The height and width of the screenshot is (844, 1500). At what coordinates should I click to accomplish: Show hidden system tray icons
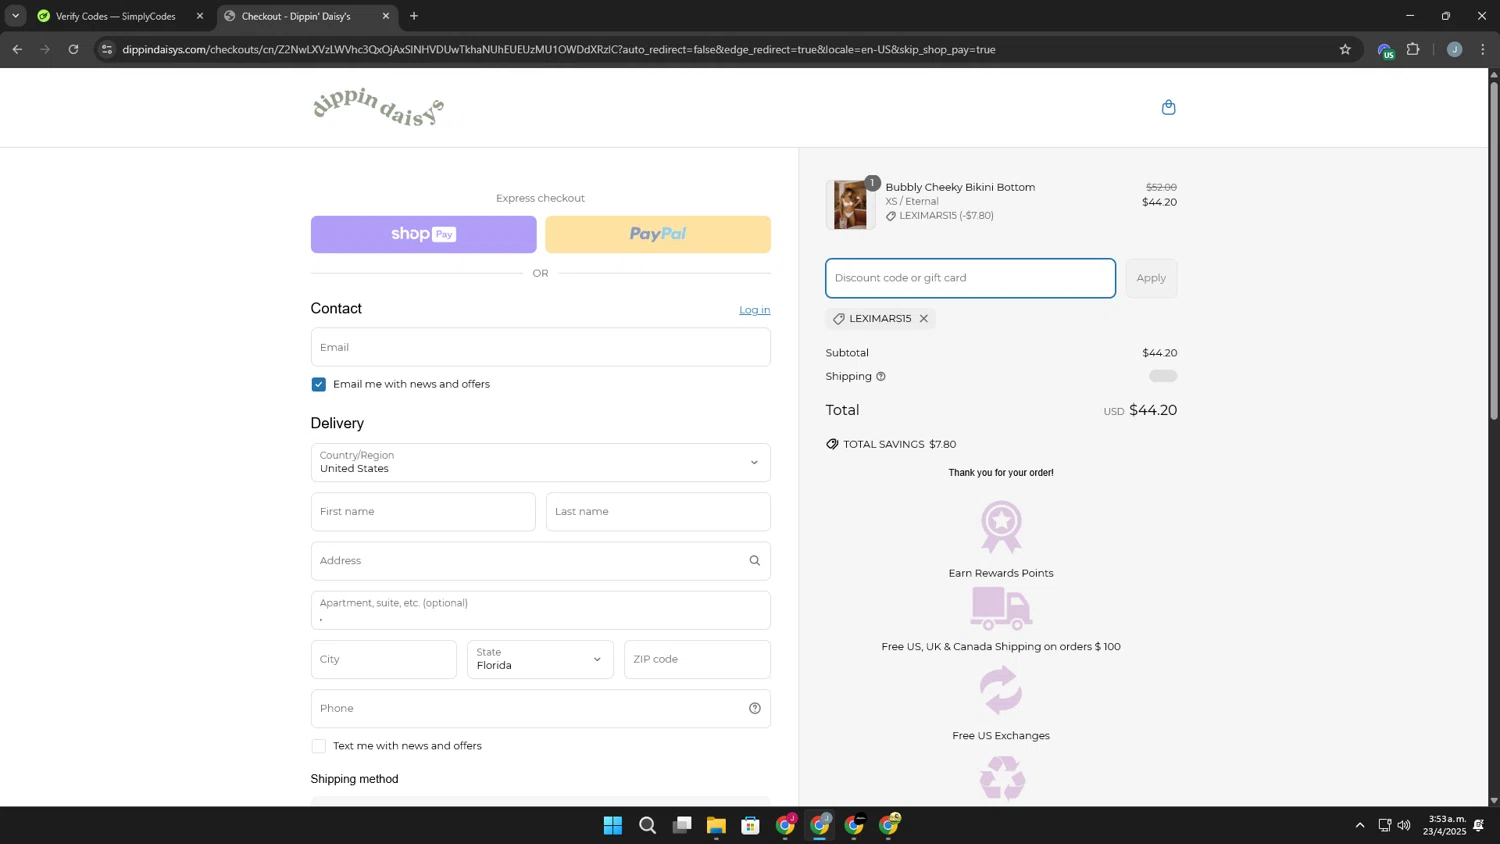[1360, 825]
